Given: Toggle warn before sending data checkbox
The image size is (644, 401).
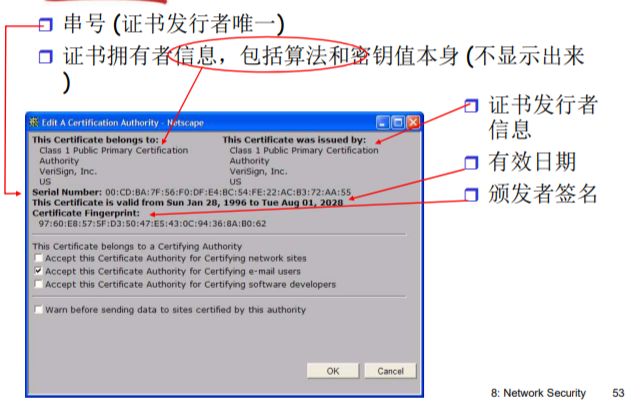Looking at the screenshot, I should tap(39, 309).
